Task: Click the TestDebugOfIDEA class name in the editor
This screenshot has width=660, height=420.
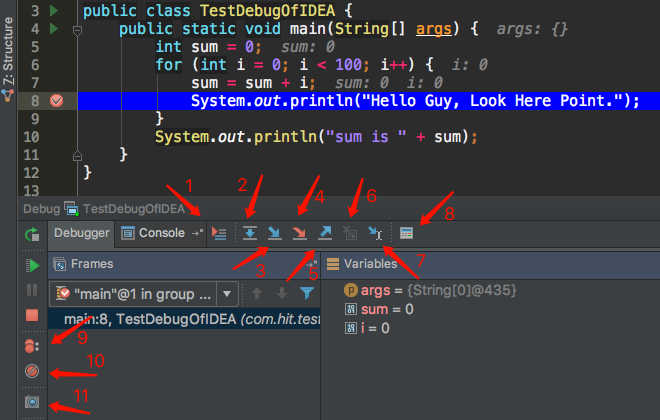Action: (268, 11)
